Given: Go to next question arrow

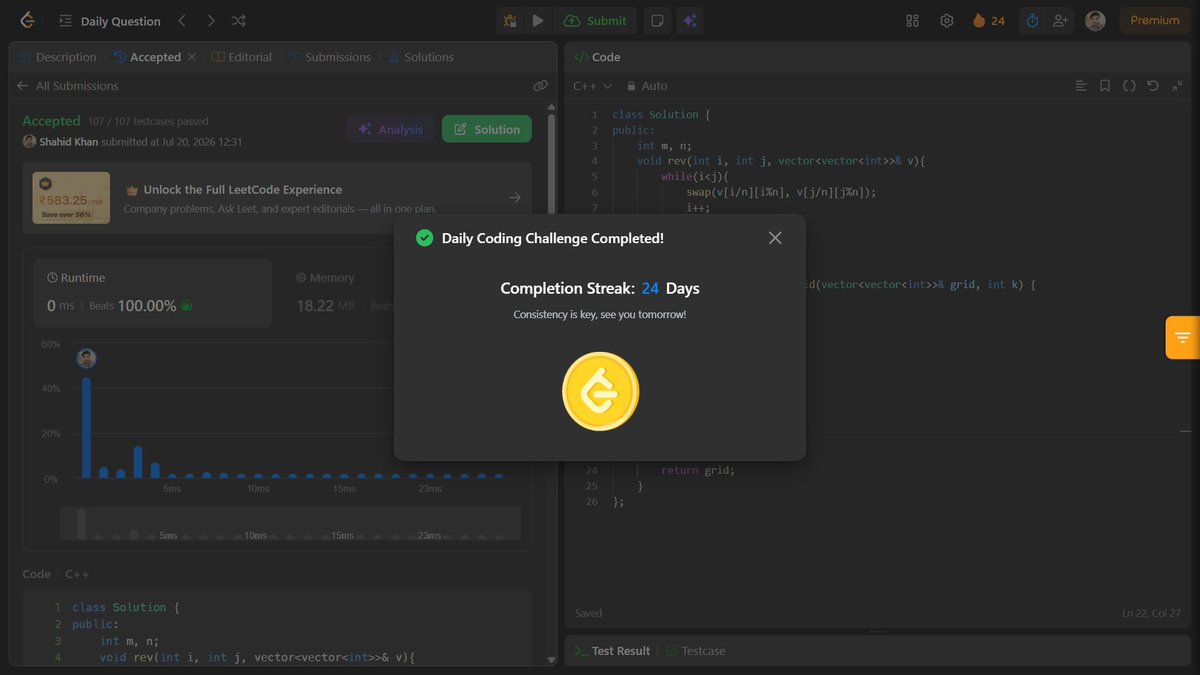Looking at the screenshot, I should tap(210, 20).
